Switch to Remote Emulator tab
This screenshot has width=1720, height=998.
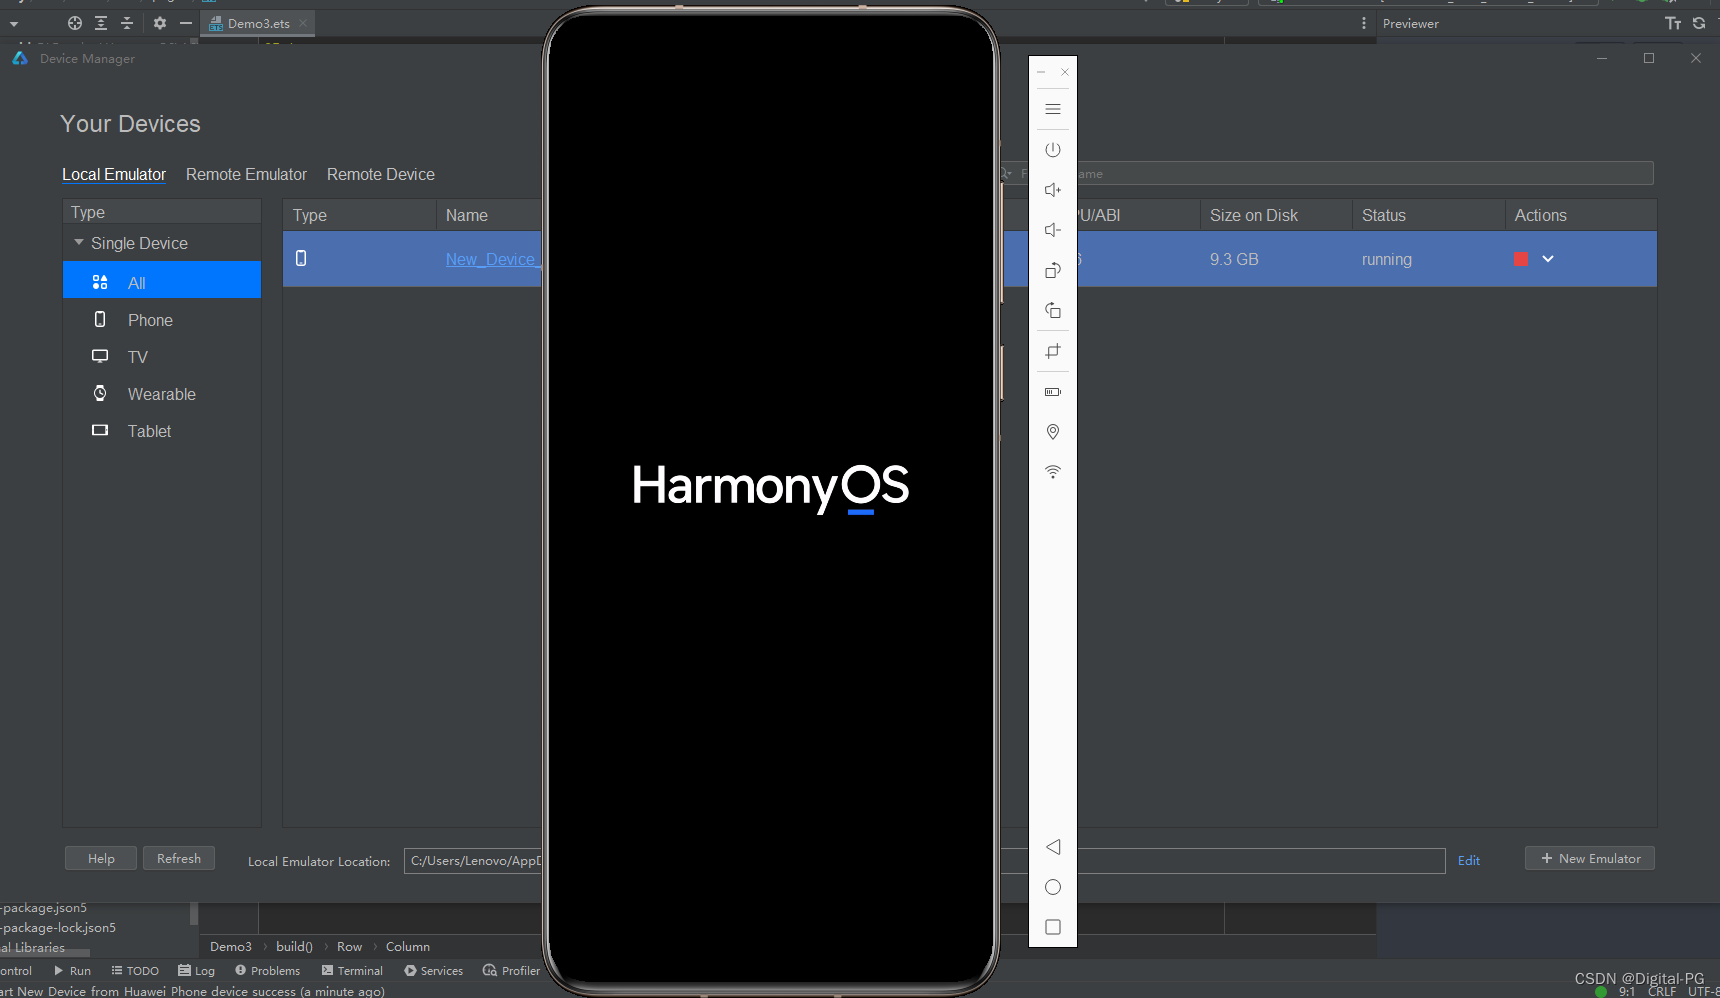246,174
